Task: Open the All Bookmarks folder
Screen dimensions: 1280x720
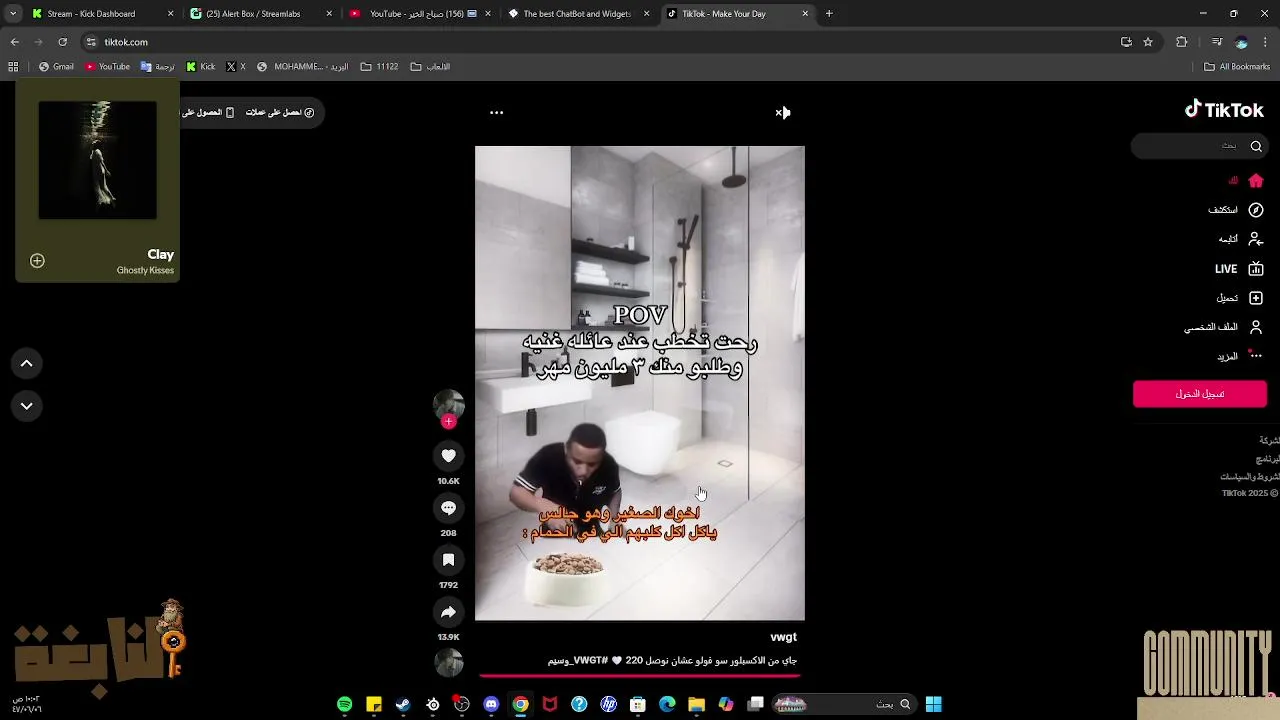Action: (1237, 67)
